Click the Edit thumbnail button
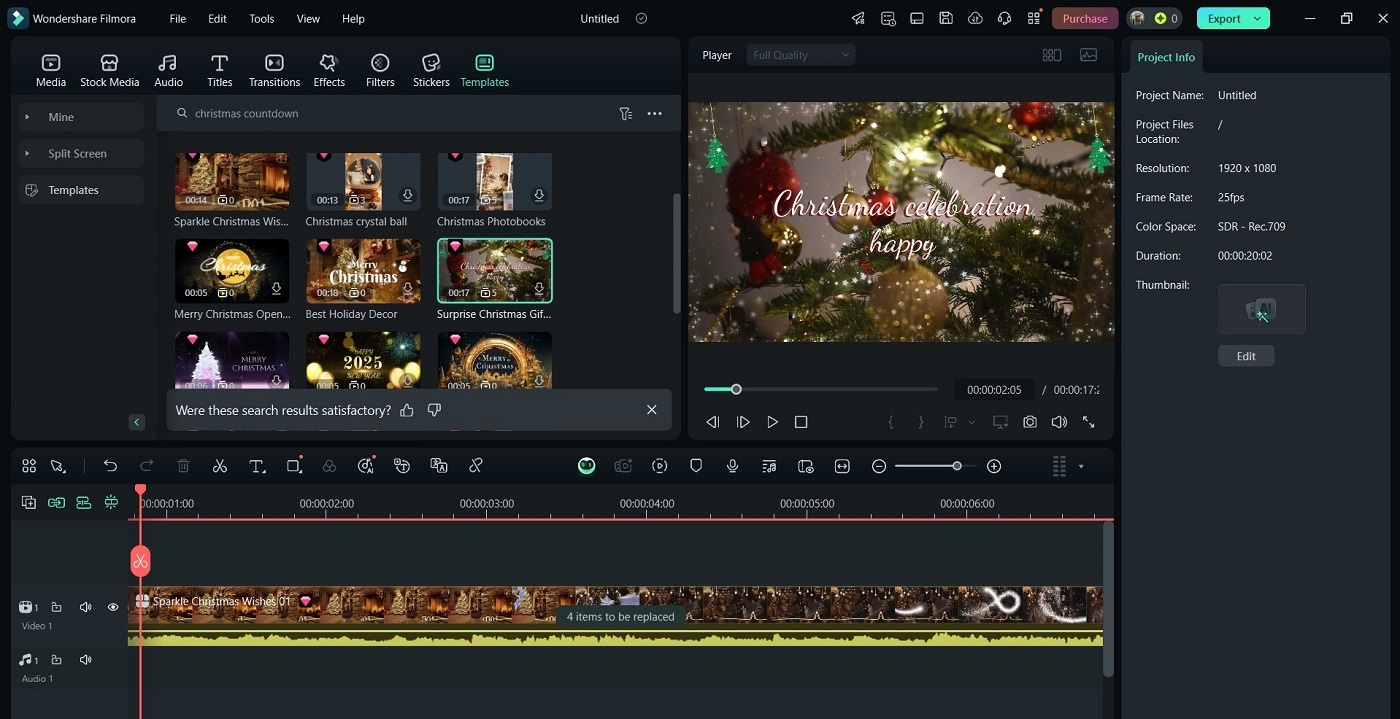This screenshot has width=1400, height=719. click(1246, 356)
